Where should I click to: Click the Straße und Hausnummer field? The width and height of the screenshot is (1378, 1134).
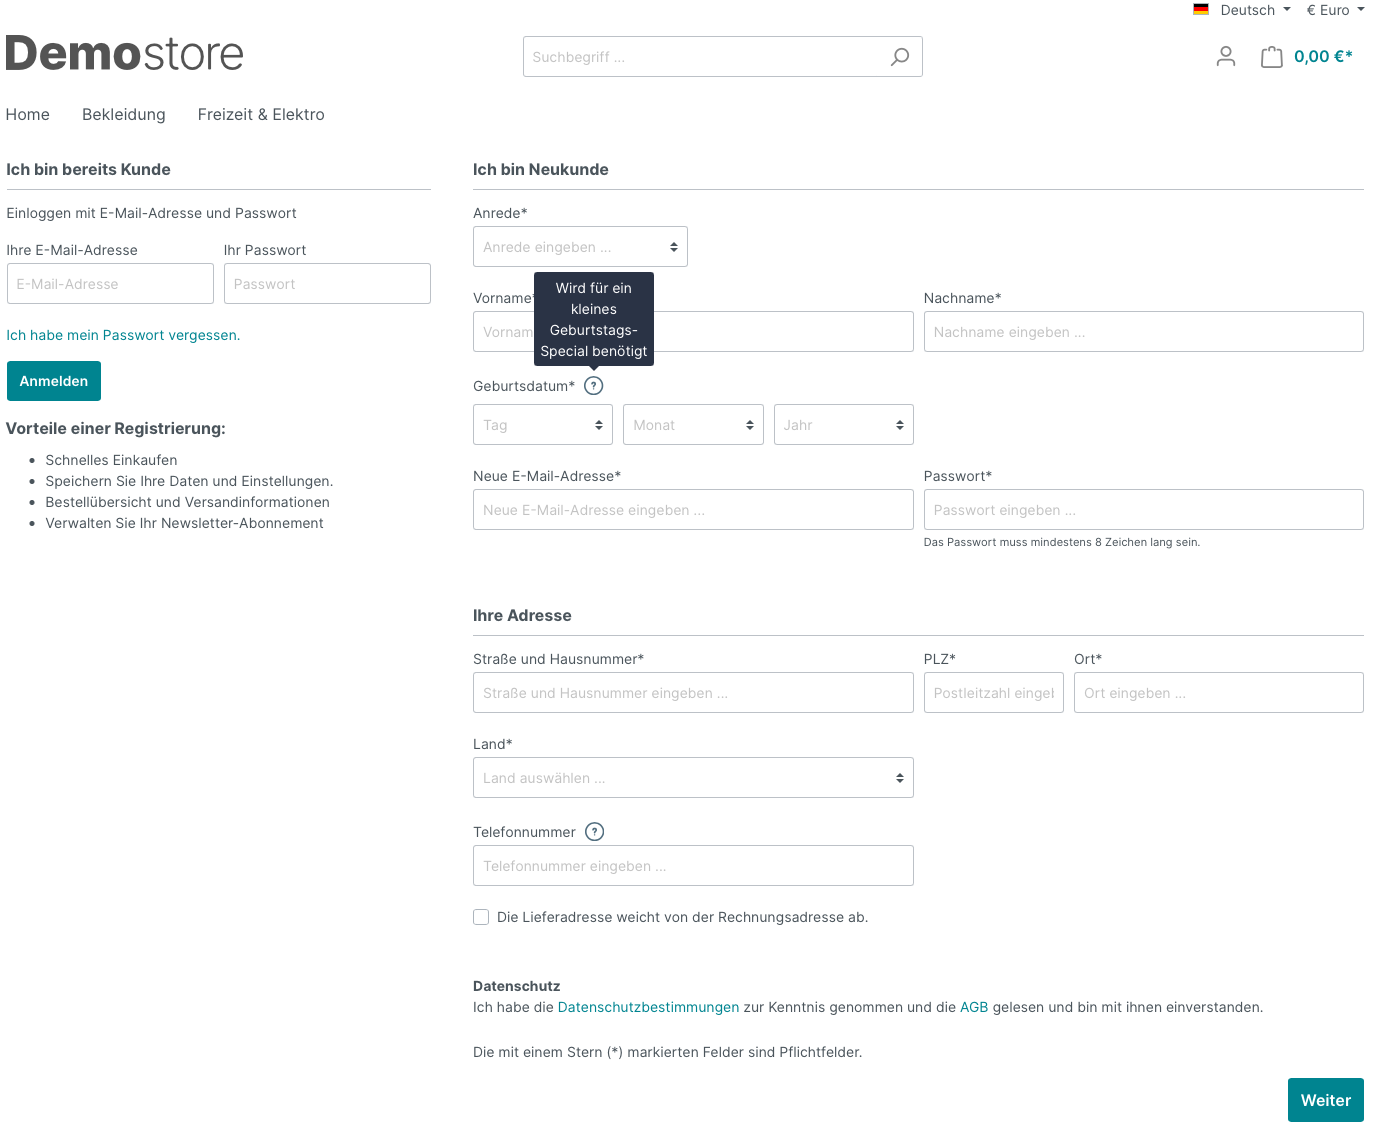(x=693, y=693)
